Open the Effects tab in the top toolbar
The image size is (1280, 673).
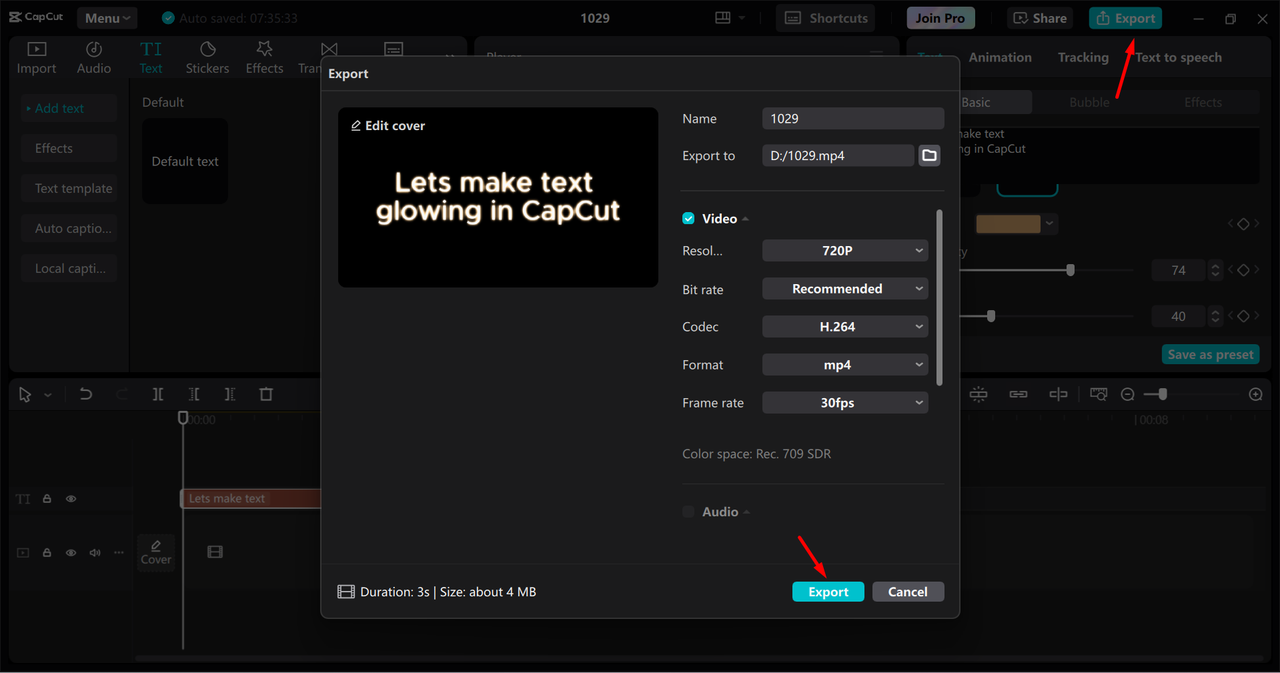(264, 58)
